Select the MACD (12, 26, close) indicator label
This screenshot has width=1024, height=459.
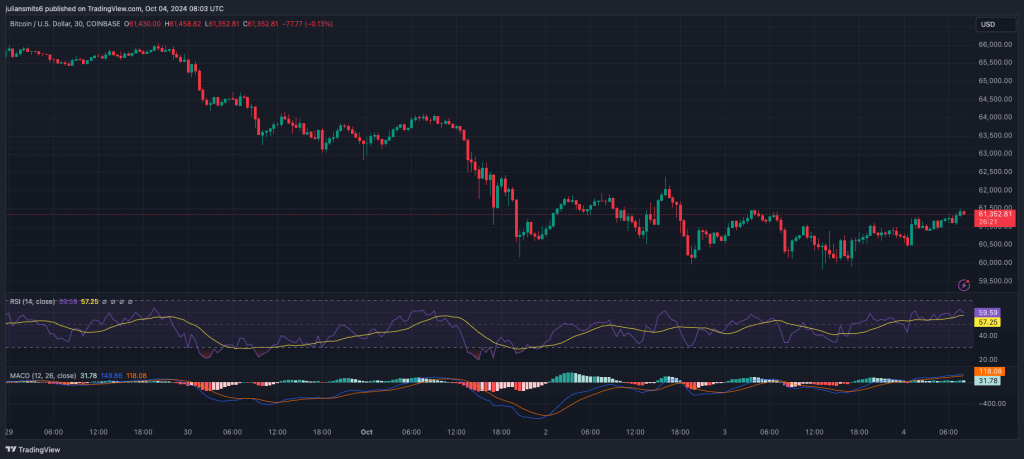pos(42,376)
